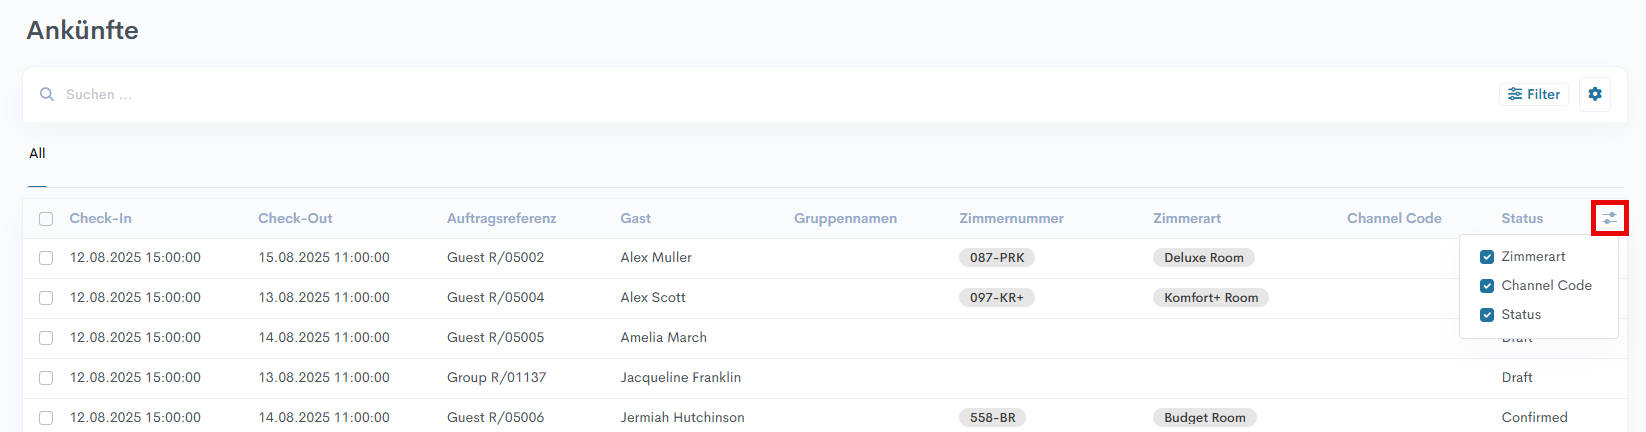This screenshot has height=432, width=1646.
Task: Select the Alex Muller row checkbox
Action: click(46, 258)
